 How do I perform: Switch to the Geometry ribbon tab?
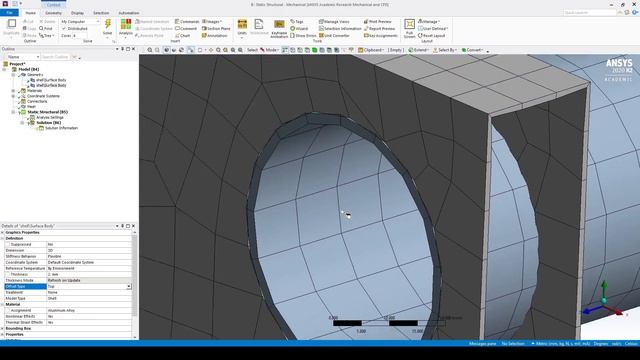[x=53, y=13]
